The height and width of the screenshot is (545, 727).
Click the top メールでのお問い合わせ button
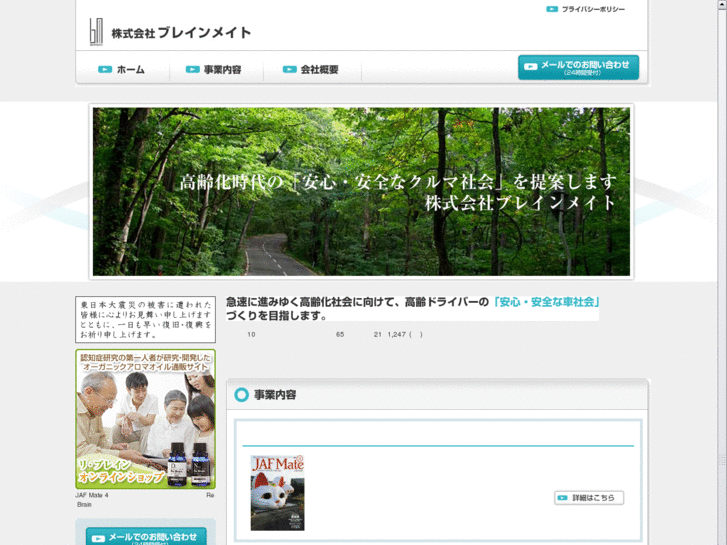click(x=578, y=67)
